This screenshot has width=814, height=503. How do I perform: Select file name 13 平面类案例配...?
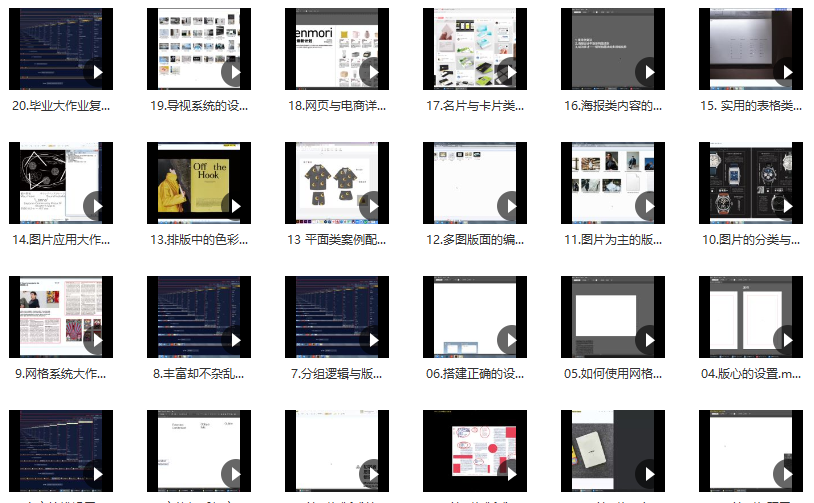[337, 240]
